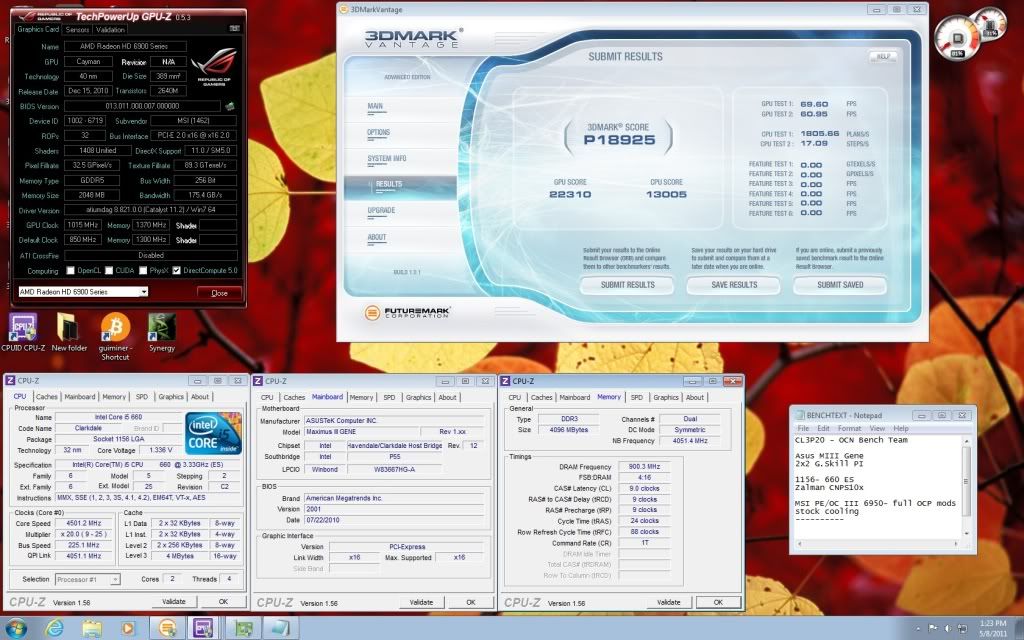Open the Format menu in Notepad

848,428
